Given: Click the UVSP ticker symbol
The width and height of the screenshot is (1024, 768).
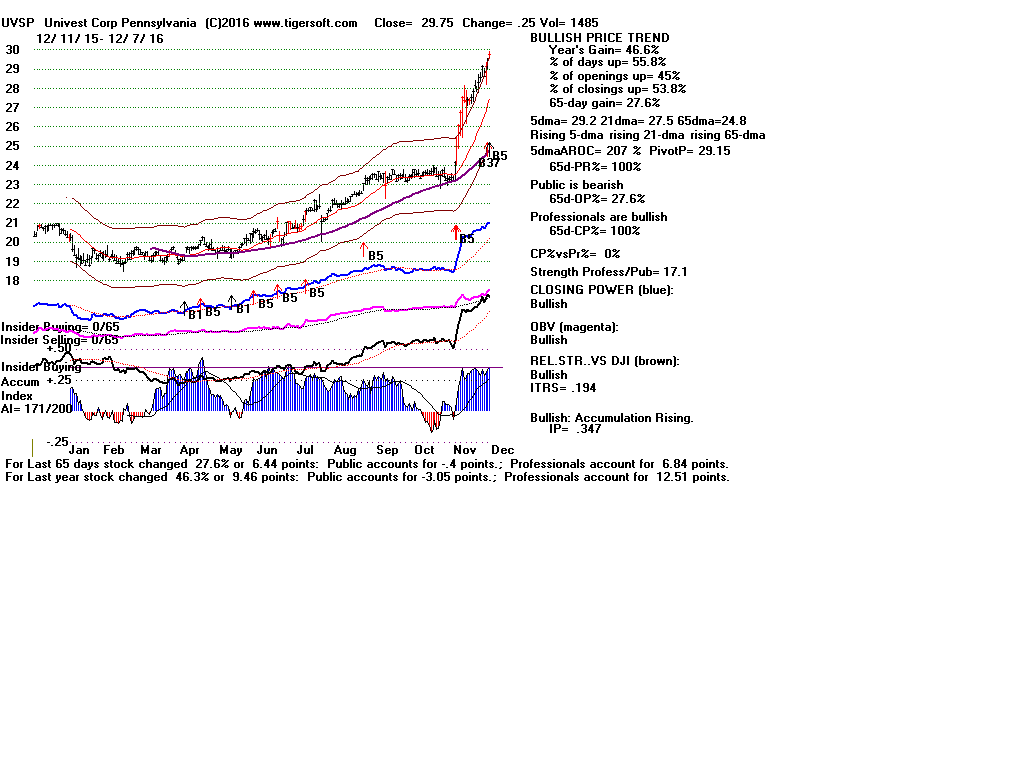Looking at the screenshot, I should (19, 23).
